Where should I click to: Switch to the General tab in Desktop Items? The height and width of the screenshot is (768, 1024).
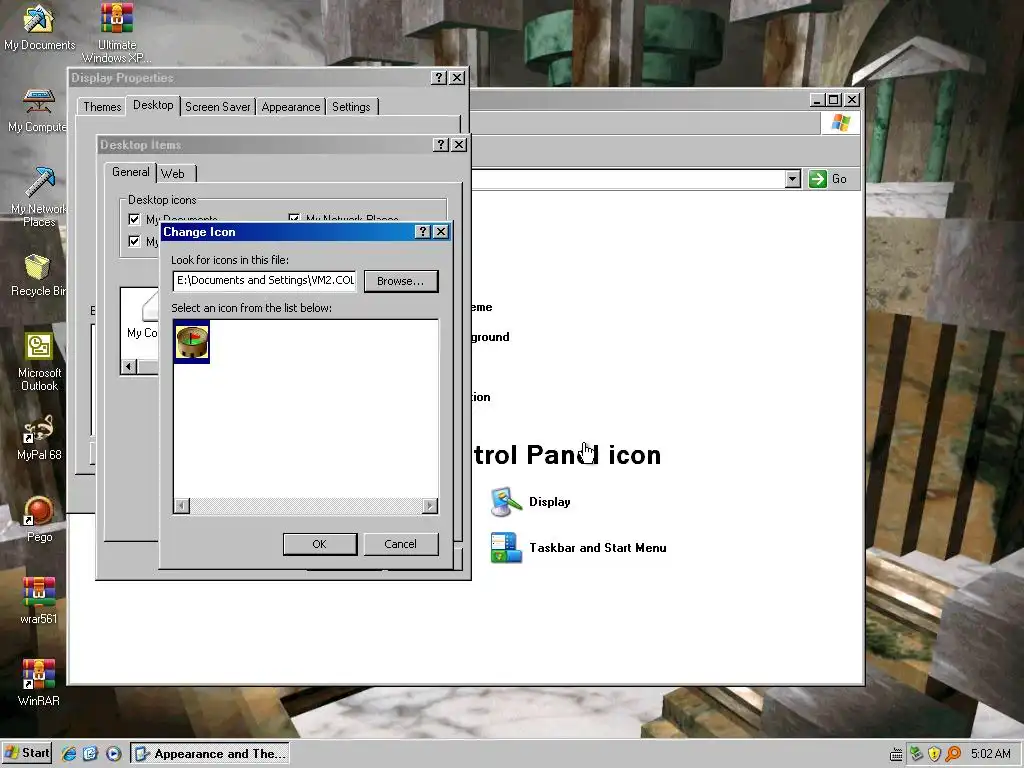tap(131, 172)
